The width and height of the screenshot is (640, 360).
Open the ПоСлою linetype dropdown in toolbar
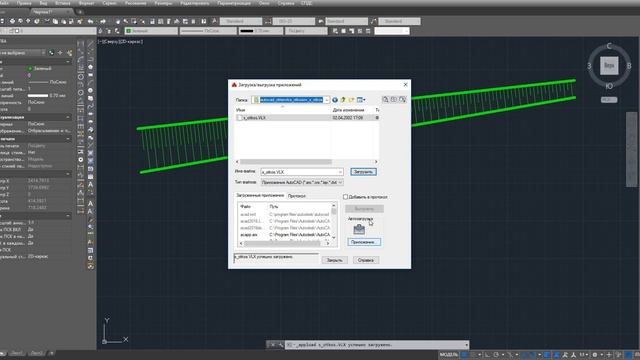(208, 31)
